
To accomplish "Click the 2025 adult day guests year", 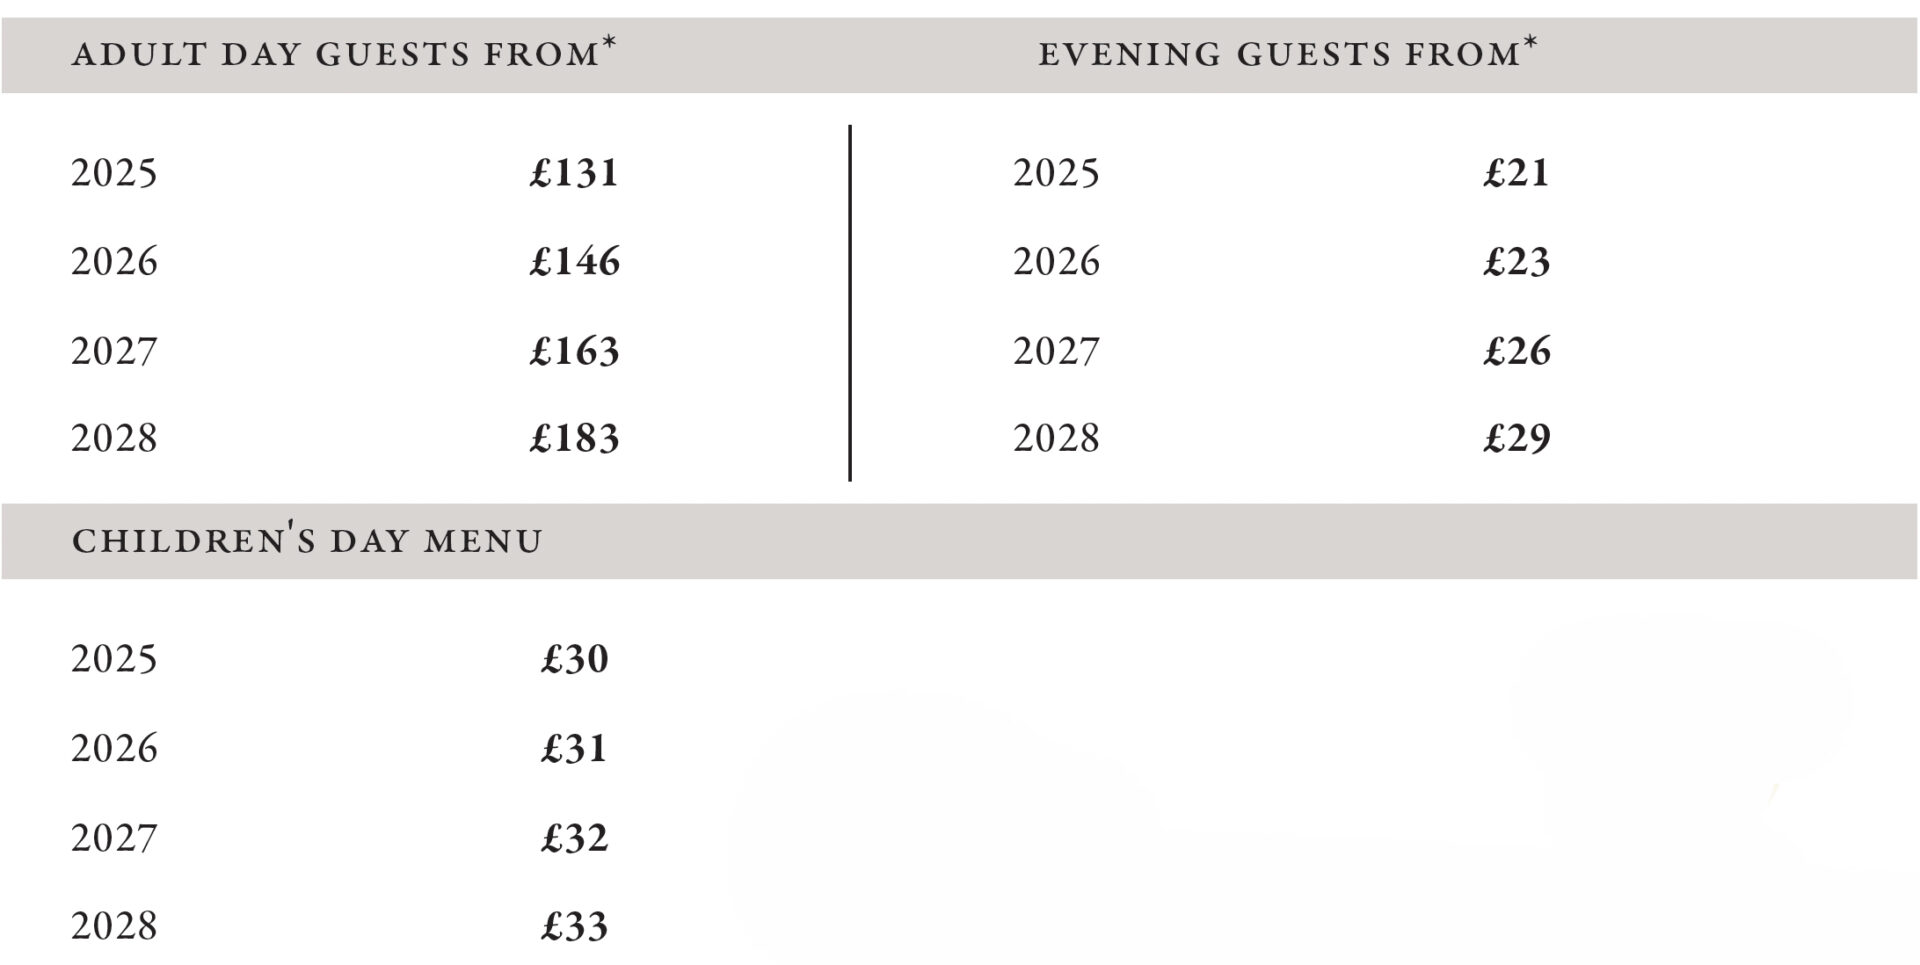I will 114,172.
